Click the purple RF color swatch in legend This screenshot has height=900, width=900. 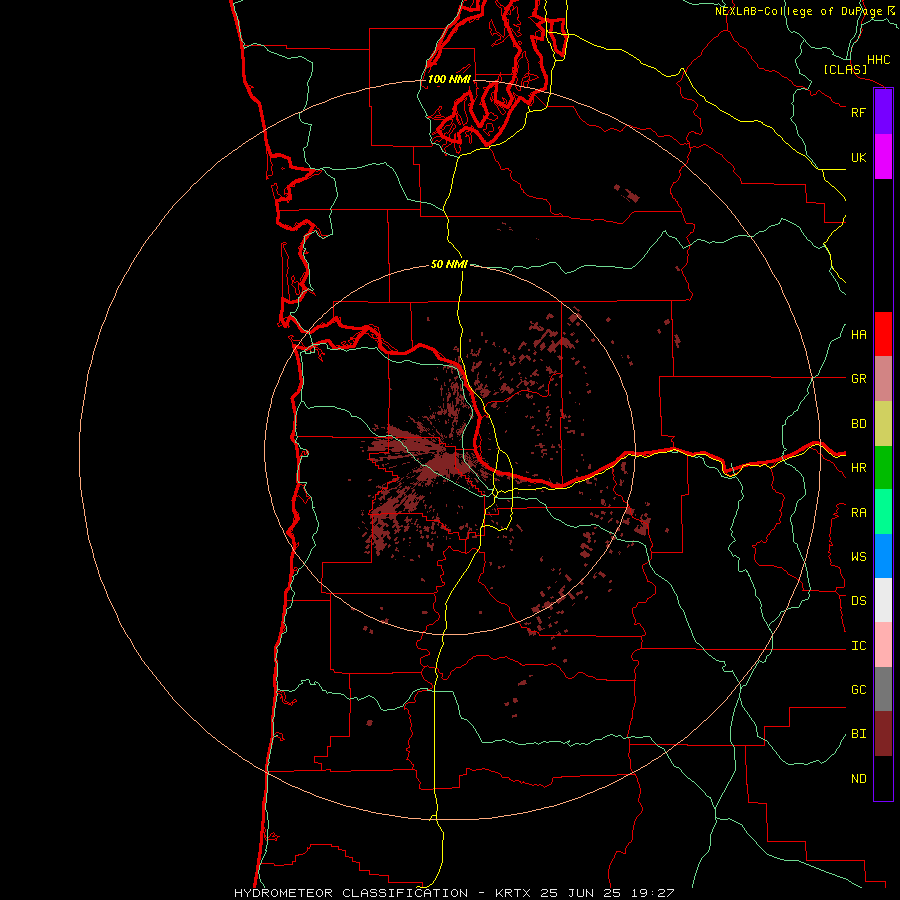pos(883,112)
